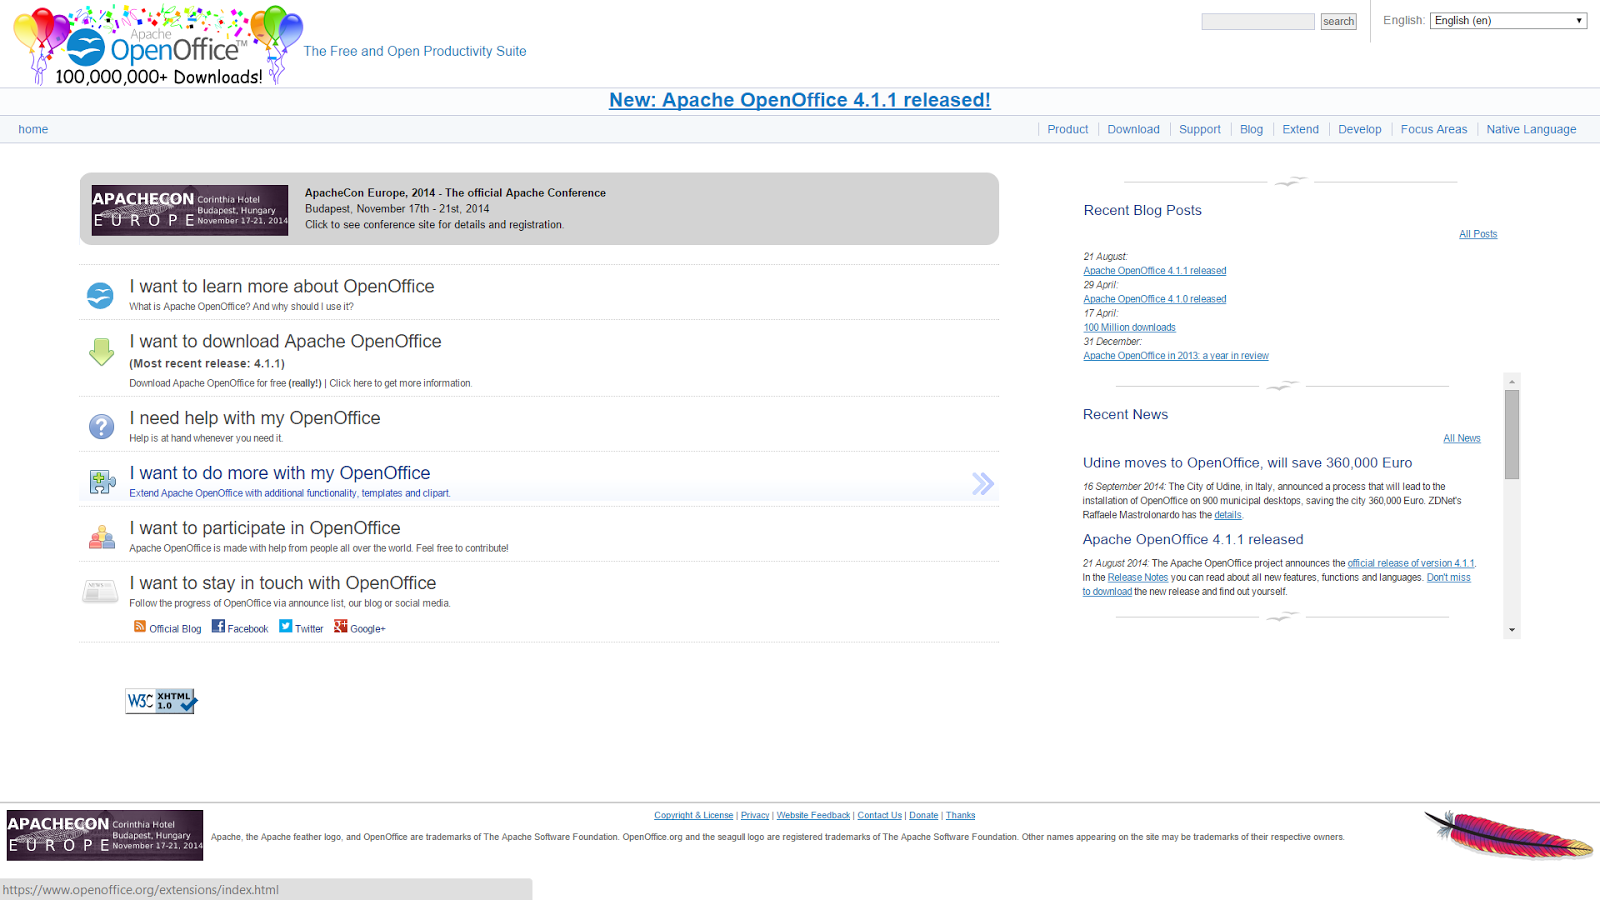1600x900 pixels.
Task: Open Apache OpenOffice 4.1.1 released blog post
Action: tap(1154, 271)
